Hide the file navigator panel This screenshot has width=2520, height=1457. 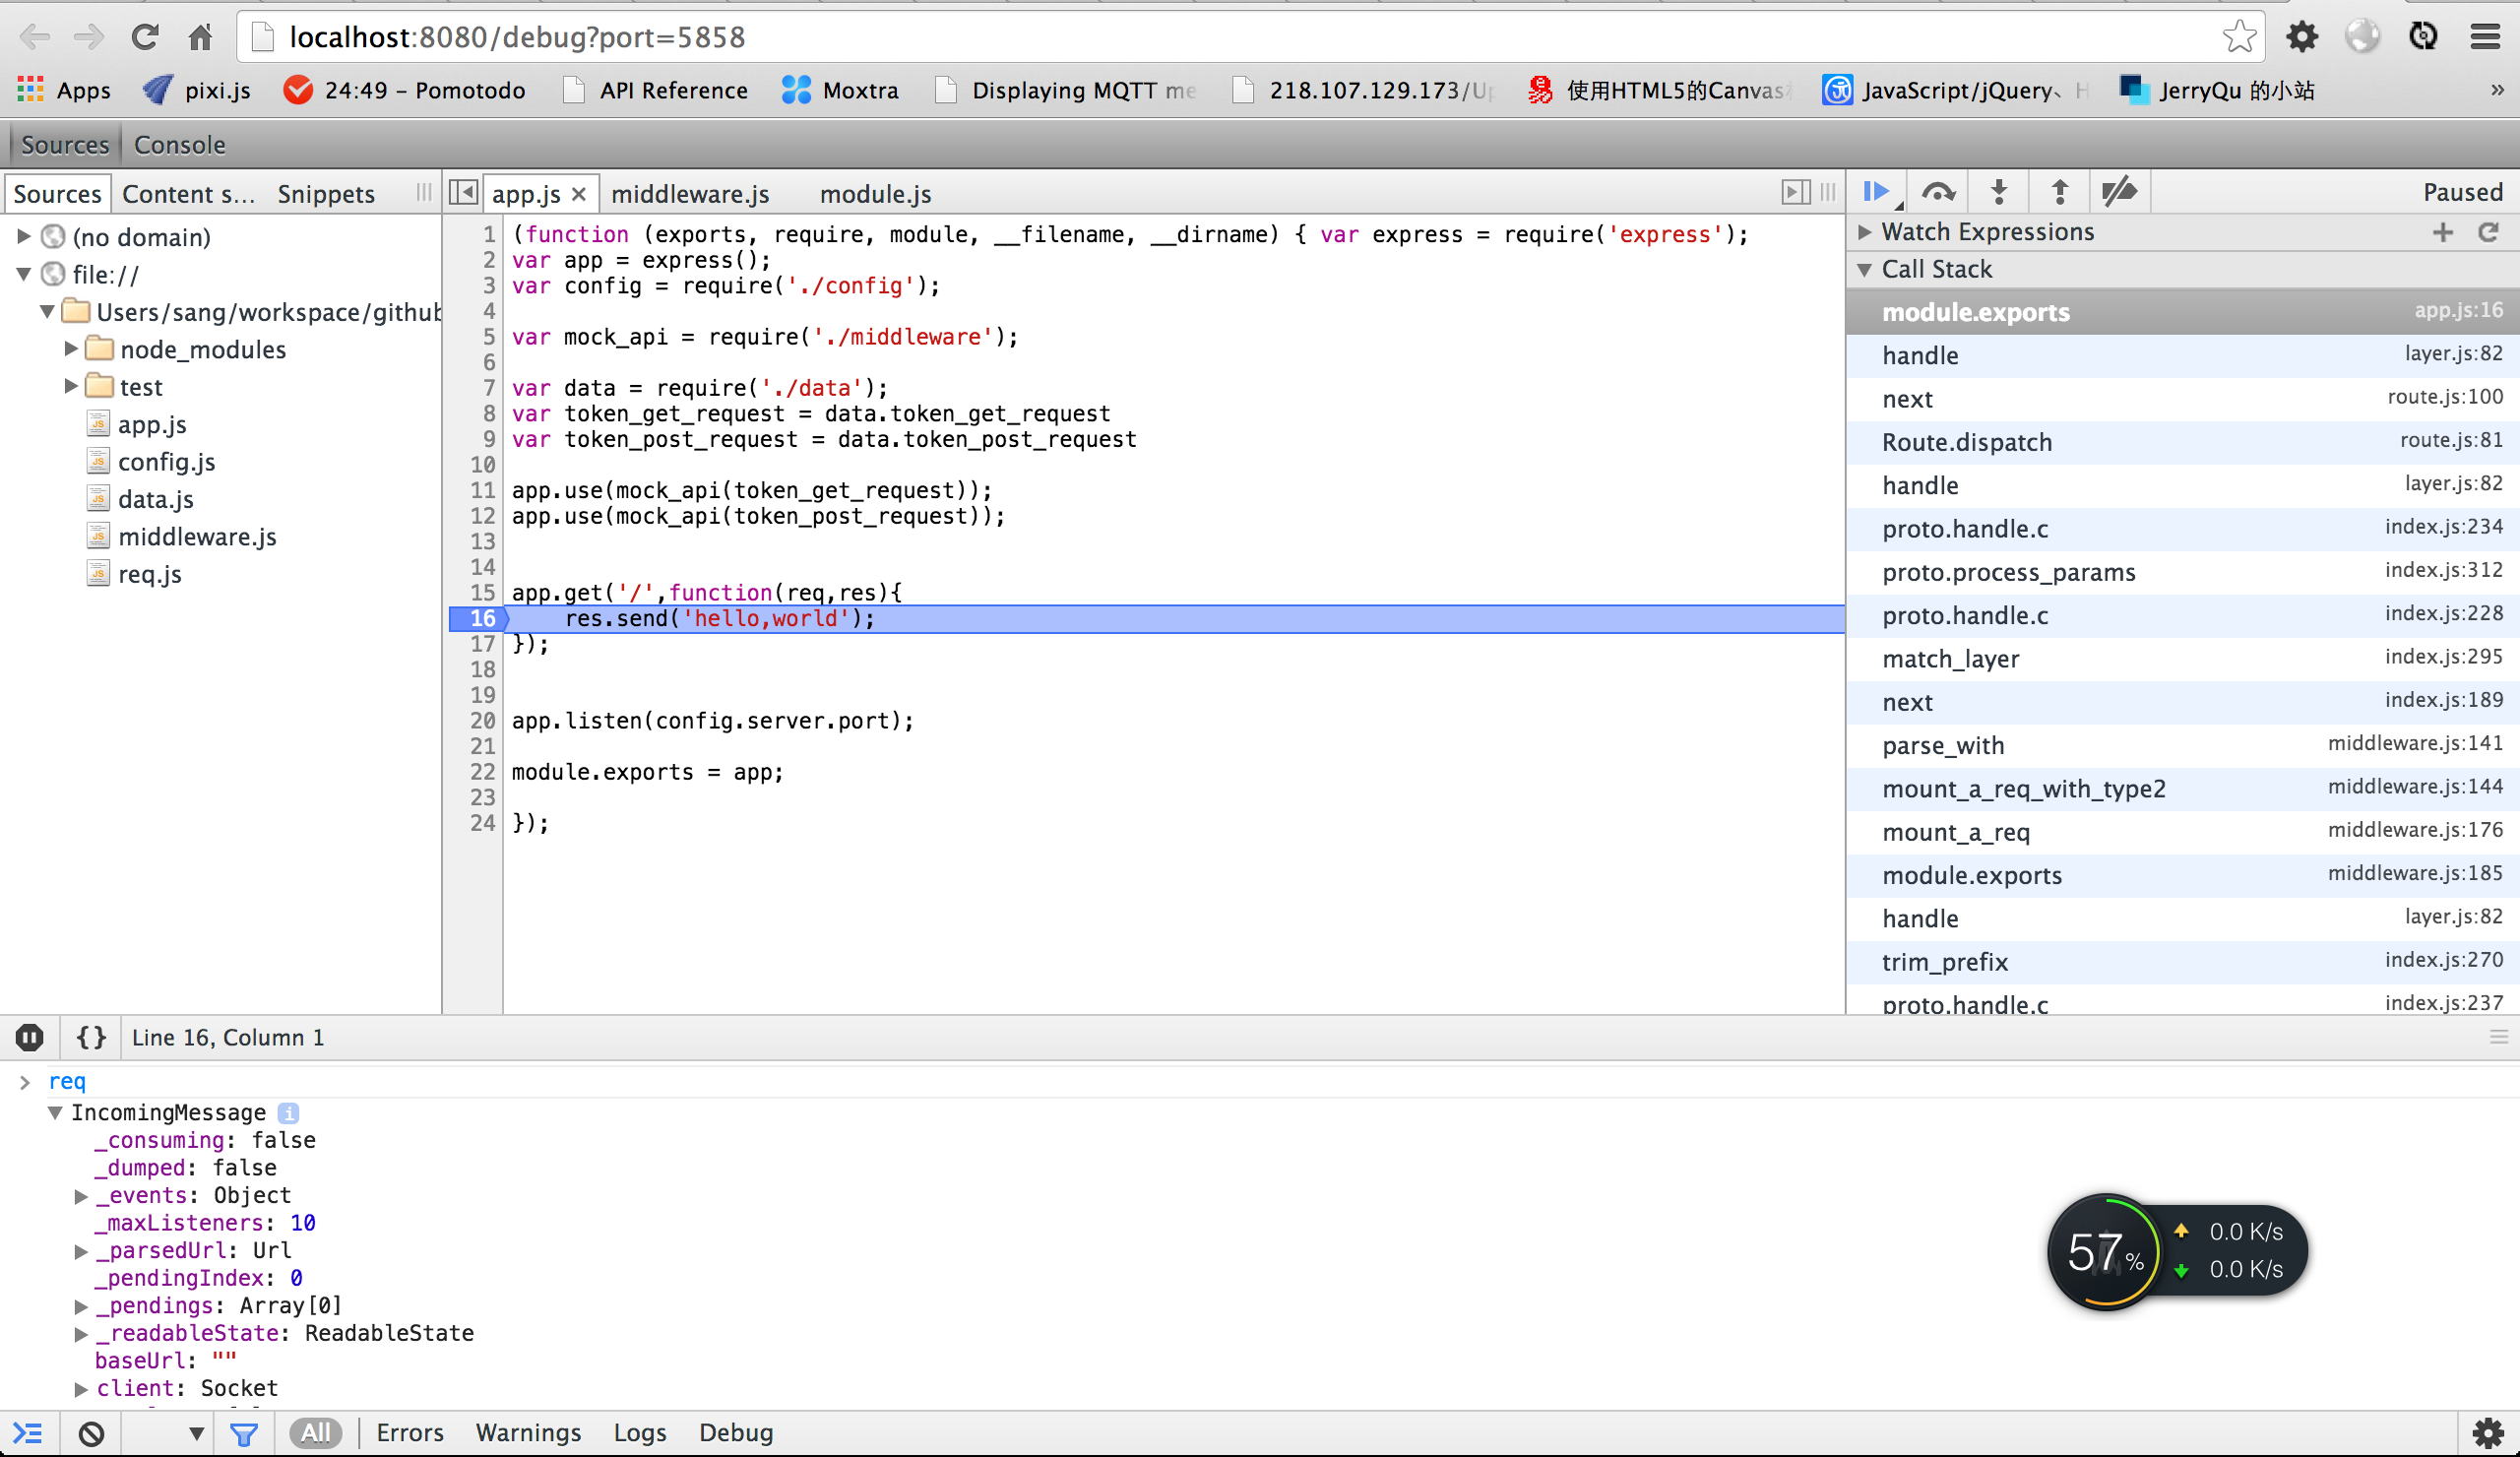click(x=464, y=192)
